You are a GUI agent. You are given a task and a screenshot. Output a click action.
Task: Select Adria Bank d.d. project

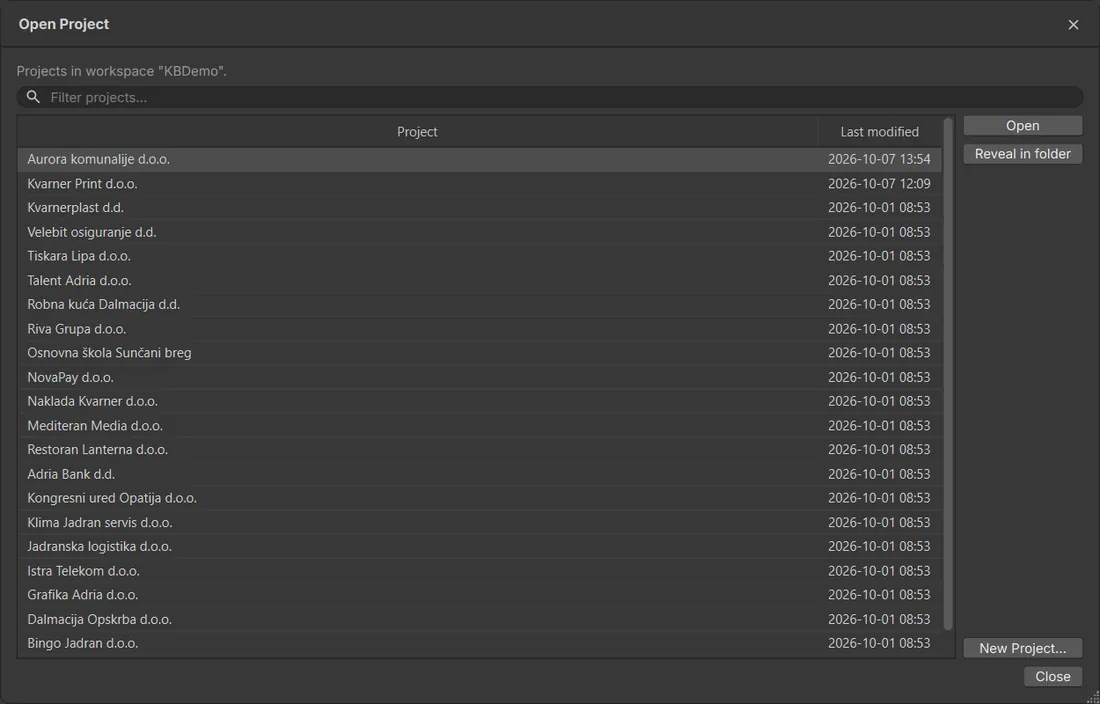coord(480,474)
